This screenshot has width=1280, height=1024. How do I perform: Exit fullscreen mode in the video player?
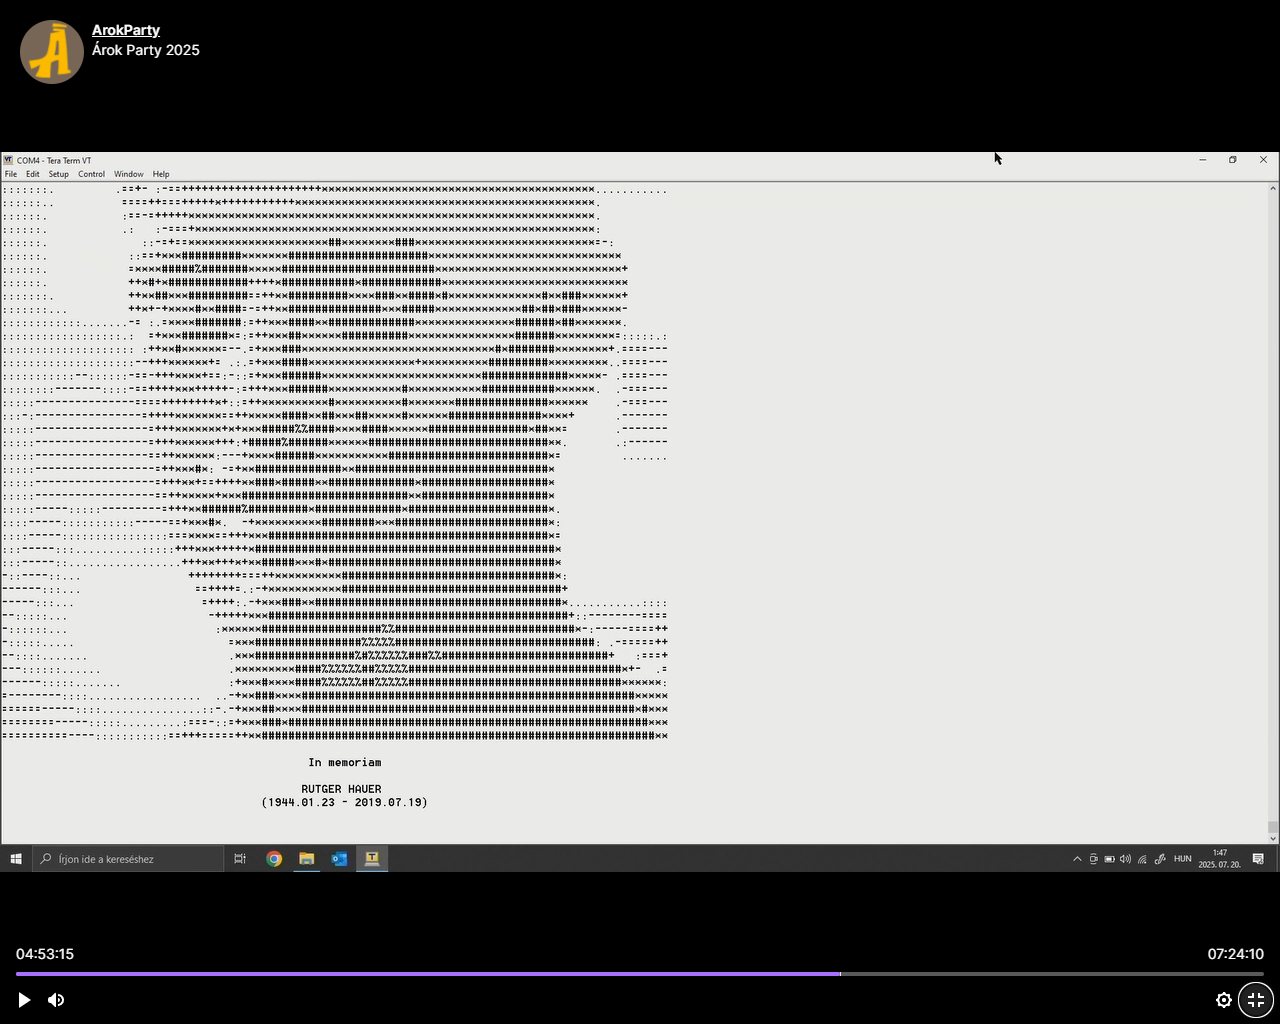click(1256, 1000)
